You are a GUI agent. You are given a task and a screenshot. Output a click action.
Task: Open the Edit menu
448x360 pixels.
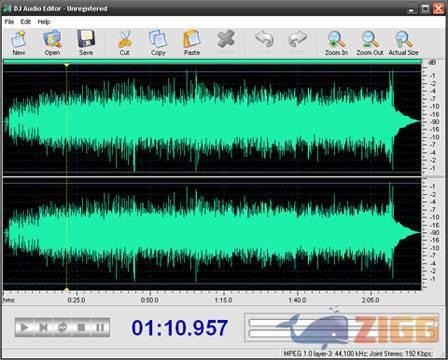(x=26, y=22)
